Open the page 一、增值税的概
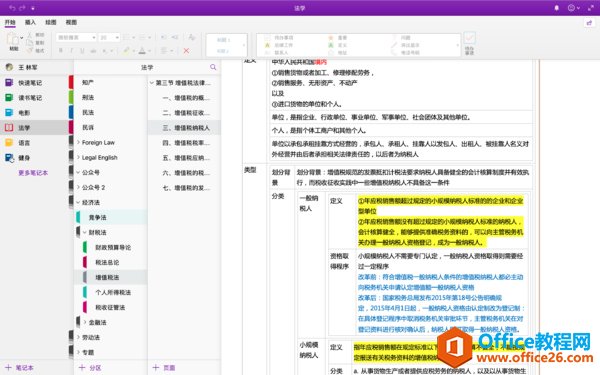Image resolution: width=600 pixels, height=375 pixels. pyautogui.click(x=184, y=98)
